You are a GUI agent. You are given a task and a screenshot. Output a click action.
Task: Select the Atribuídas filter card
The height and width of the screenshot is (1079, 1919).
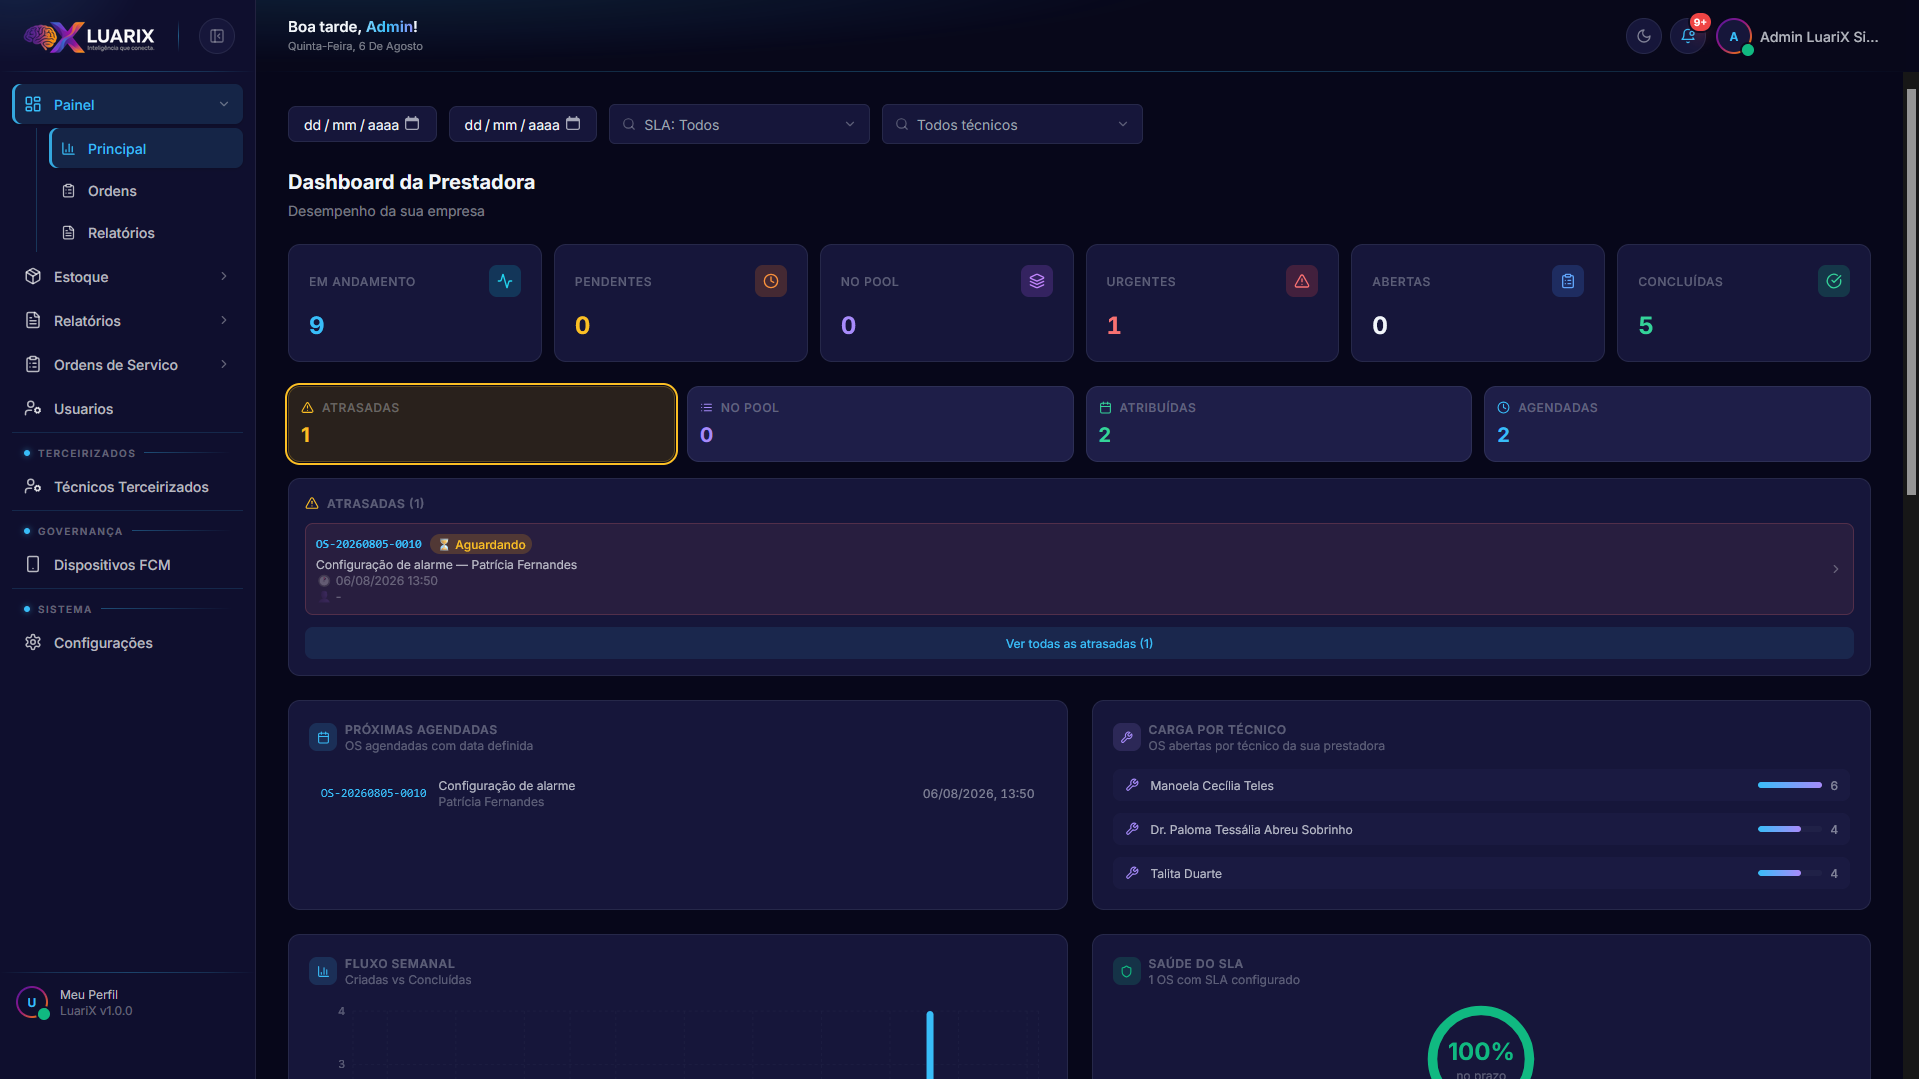click(1278, 423)
